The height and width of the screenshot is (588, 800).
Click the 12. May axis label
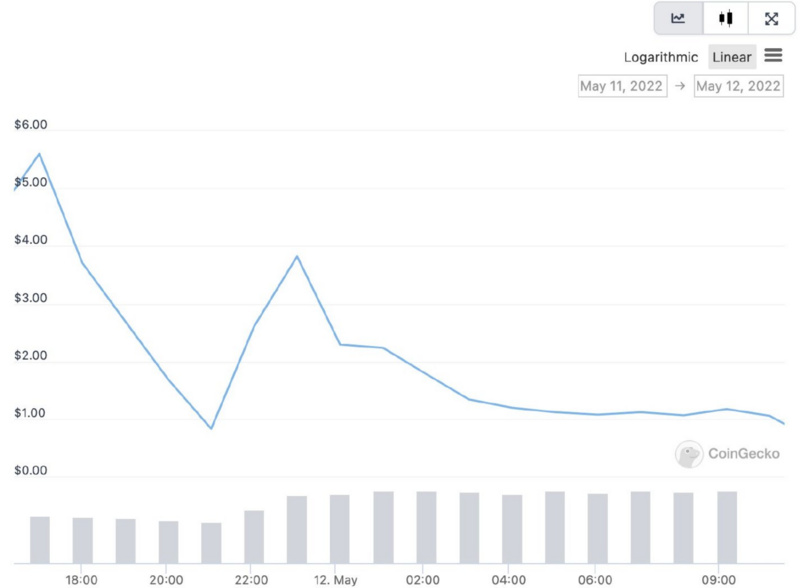[x=335, y=580]
